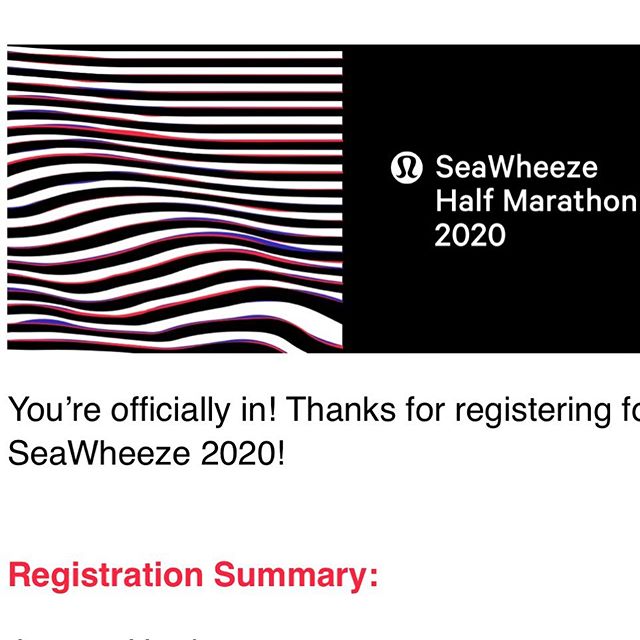Image resolution: width=640 pixels, height=640 pixels.
Task: Click the Half Marathon text in the banner
Action: click(536, 200)
